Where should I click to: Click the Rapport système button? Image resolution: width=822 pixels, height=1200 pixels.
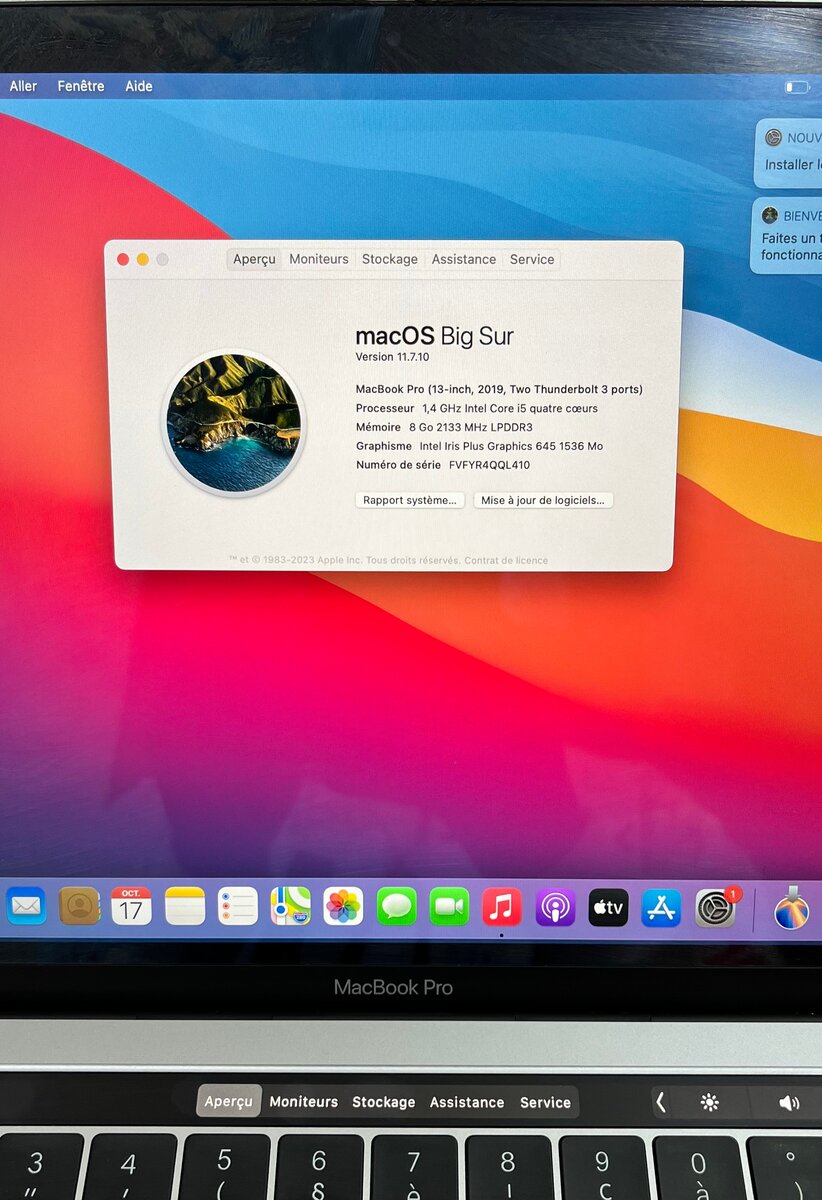[x=410, y=500]
